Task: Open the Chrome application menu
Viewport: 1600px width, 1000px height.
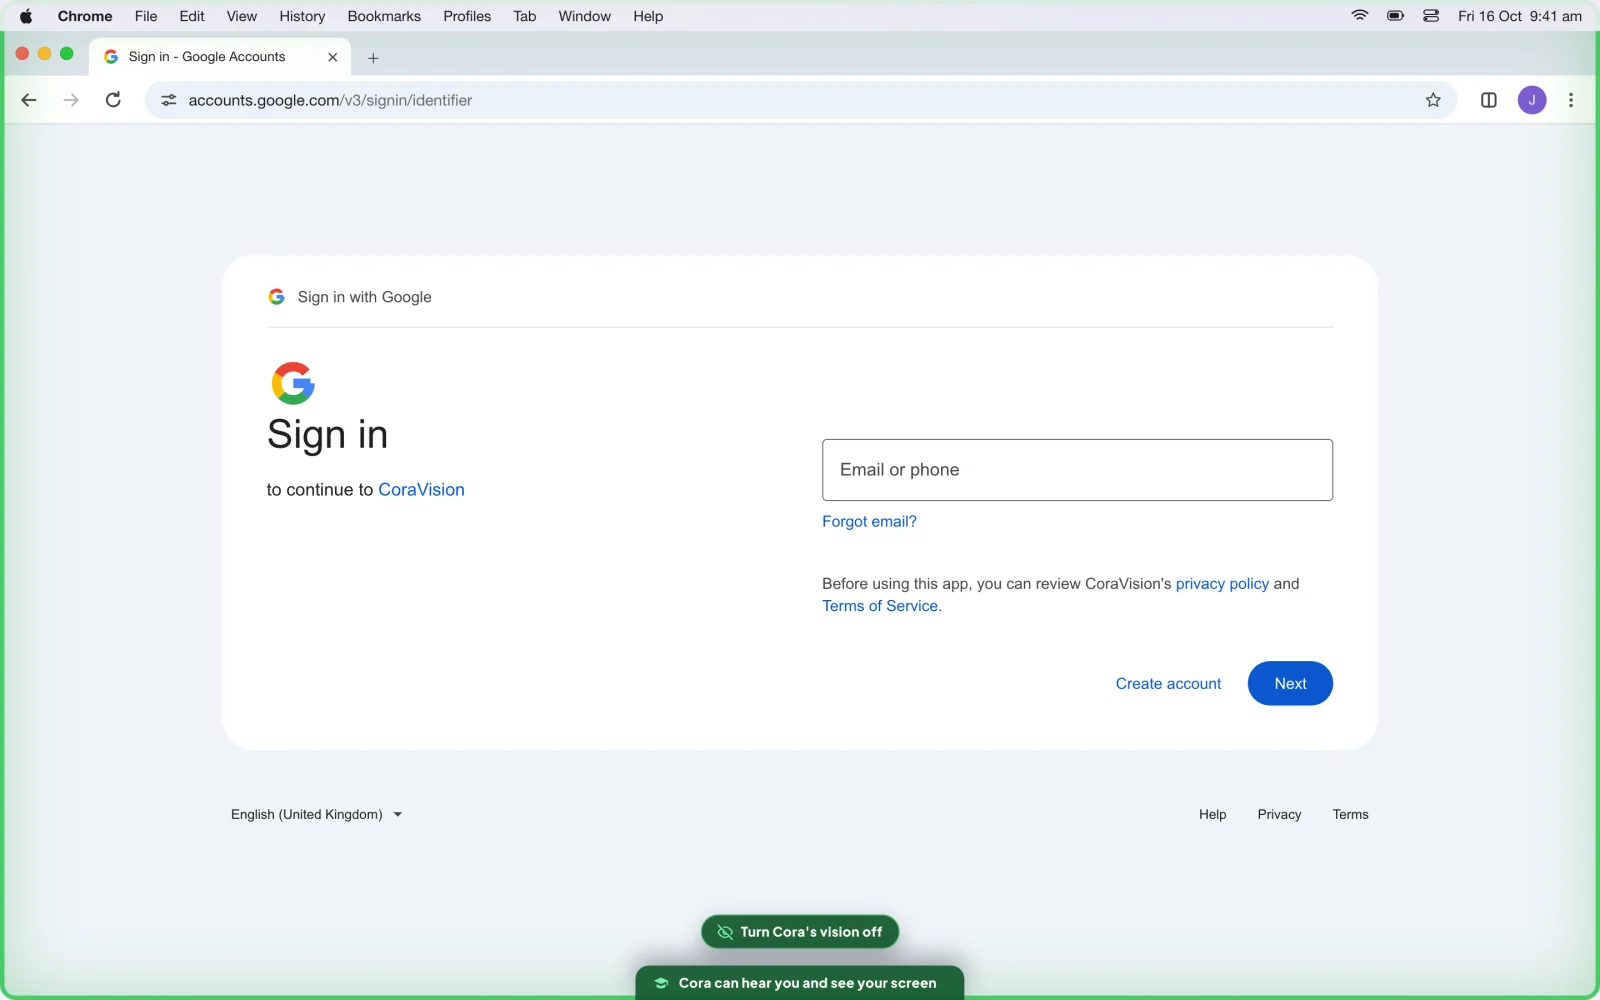Action: click(85, 16)
